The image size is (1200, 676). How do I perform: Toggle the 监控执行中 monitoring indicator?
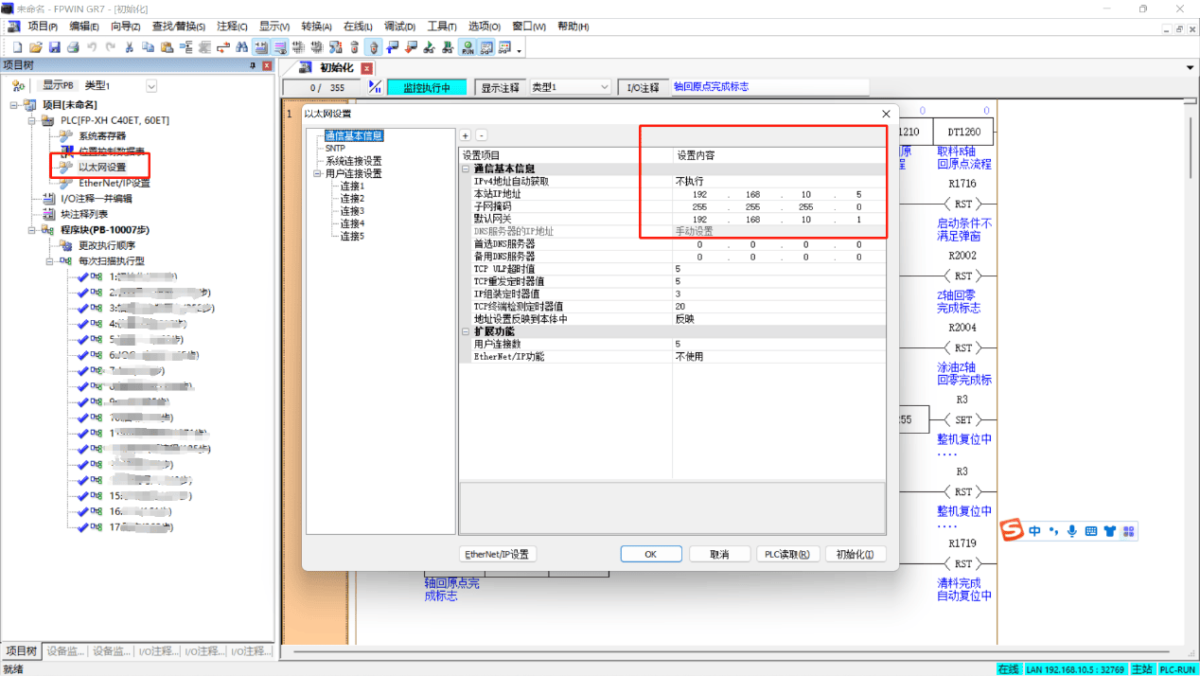[426, 88]
